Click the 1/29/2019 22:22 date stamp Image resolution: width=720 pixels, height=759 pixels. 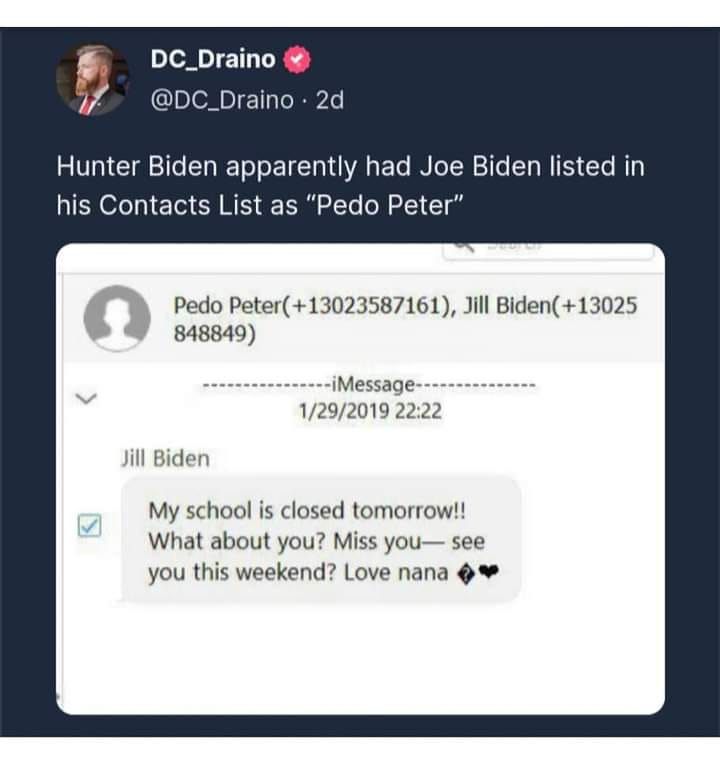coord(371,410)
